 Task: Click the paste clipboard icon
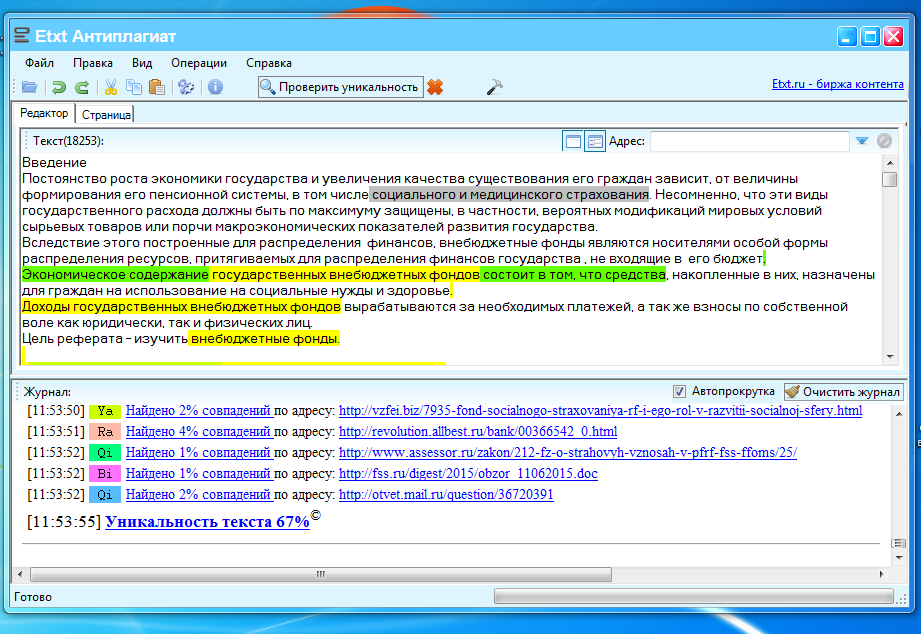(x=155, y=88)
